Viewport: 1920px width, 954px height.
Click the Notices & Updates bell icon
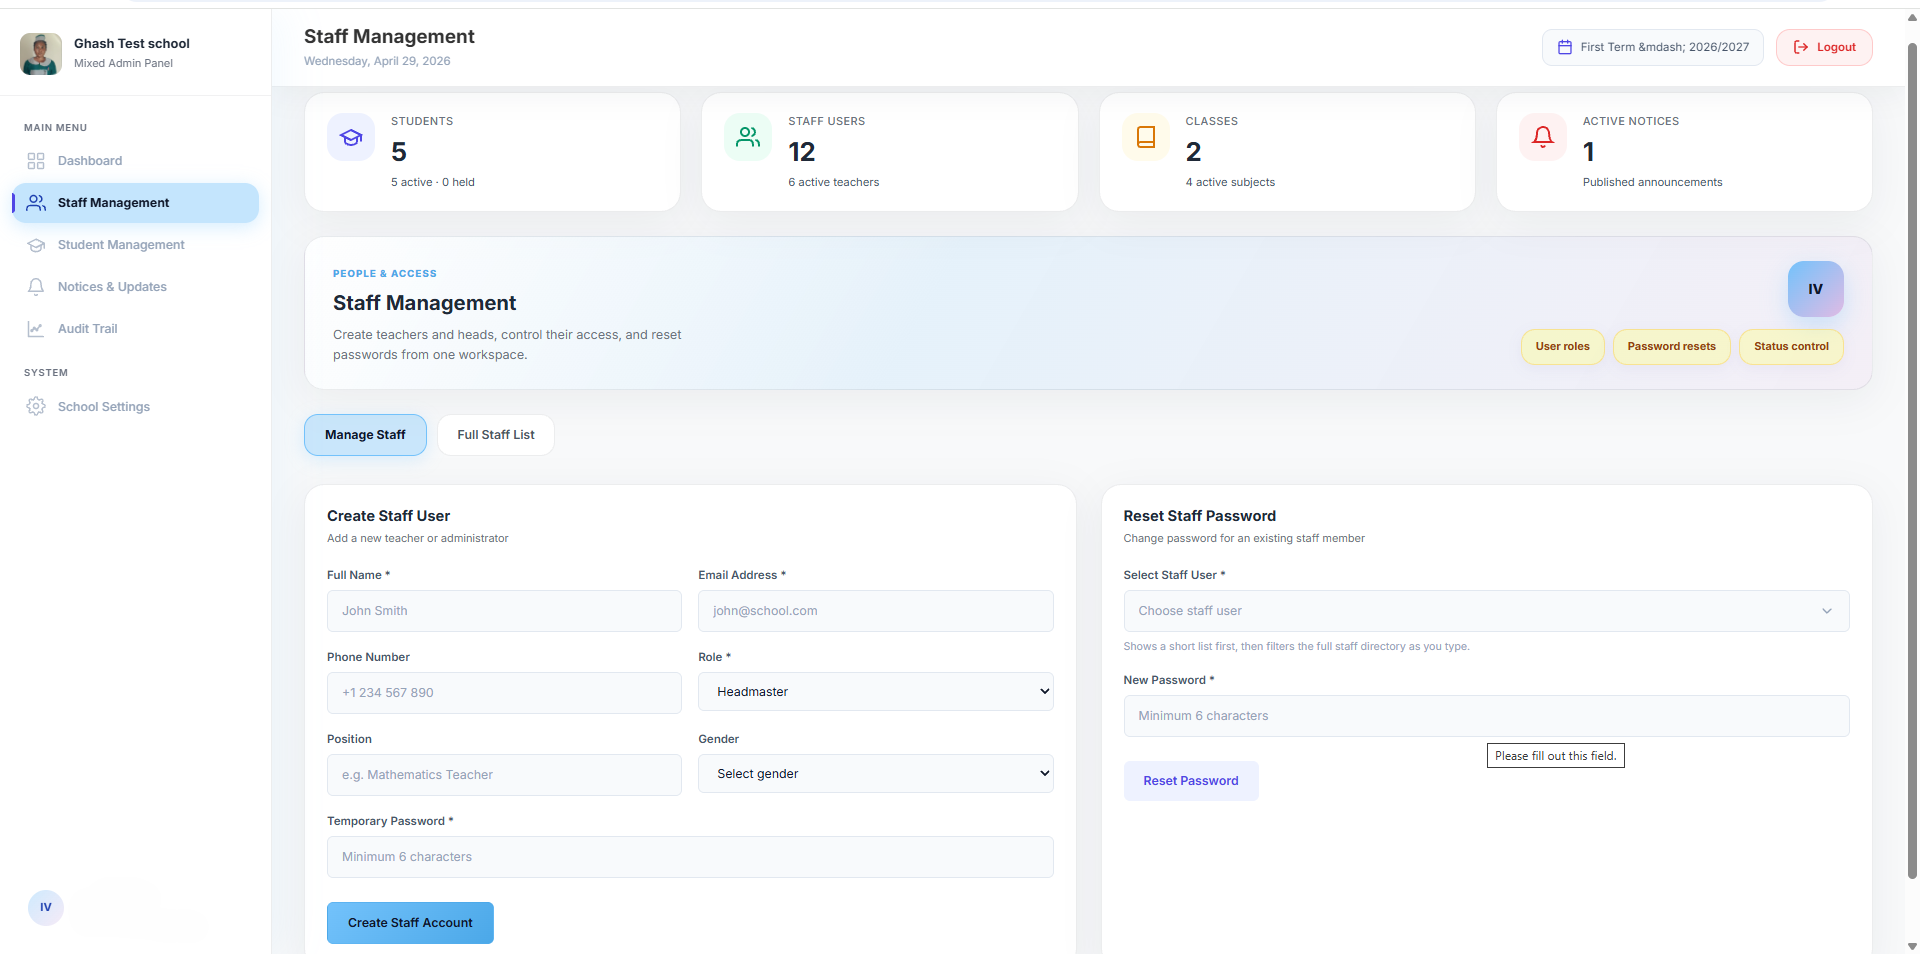click(x=36, y=287)
